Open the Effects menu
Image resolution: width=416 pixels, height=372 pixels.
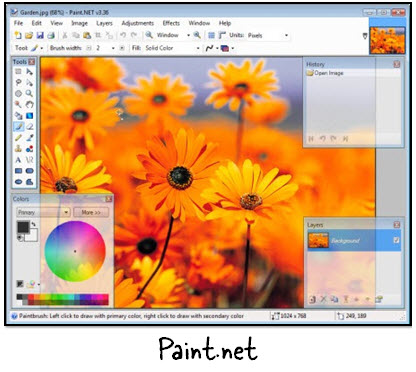tap(171, 23)
